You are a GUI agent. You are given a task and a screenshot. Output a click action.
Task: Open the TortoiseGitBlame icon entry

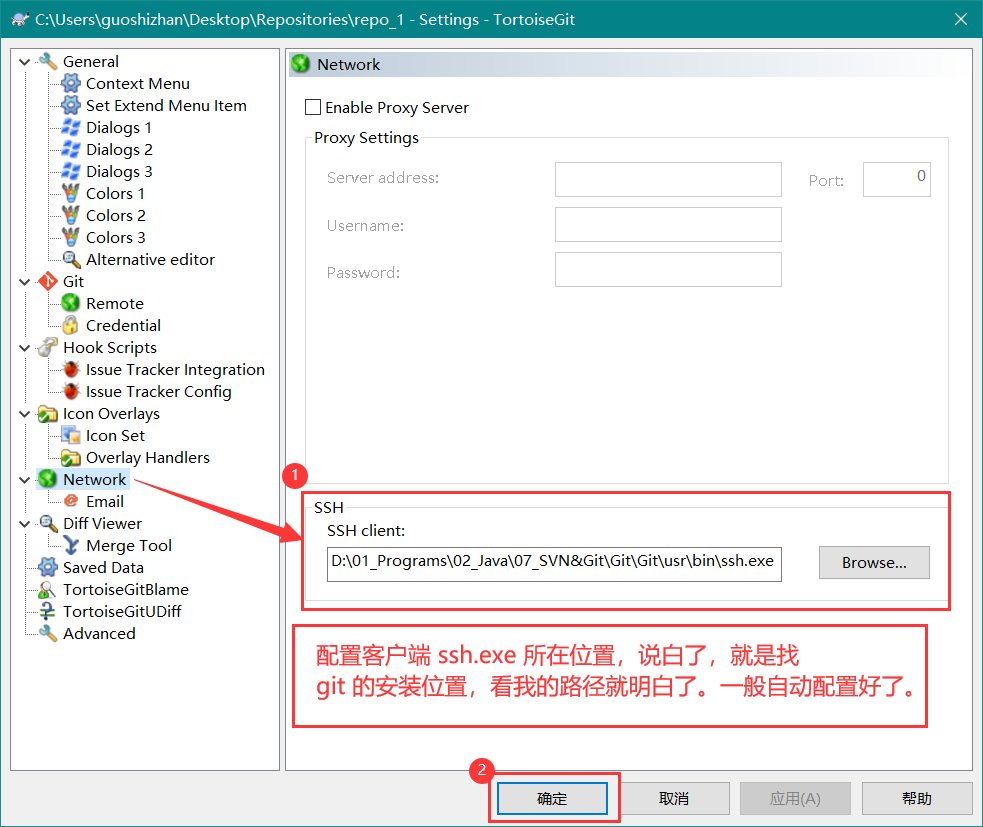coord(47,589)
